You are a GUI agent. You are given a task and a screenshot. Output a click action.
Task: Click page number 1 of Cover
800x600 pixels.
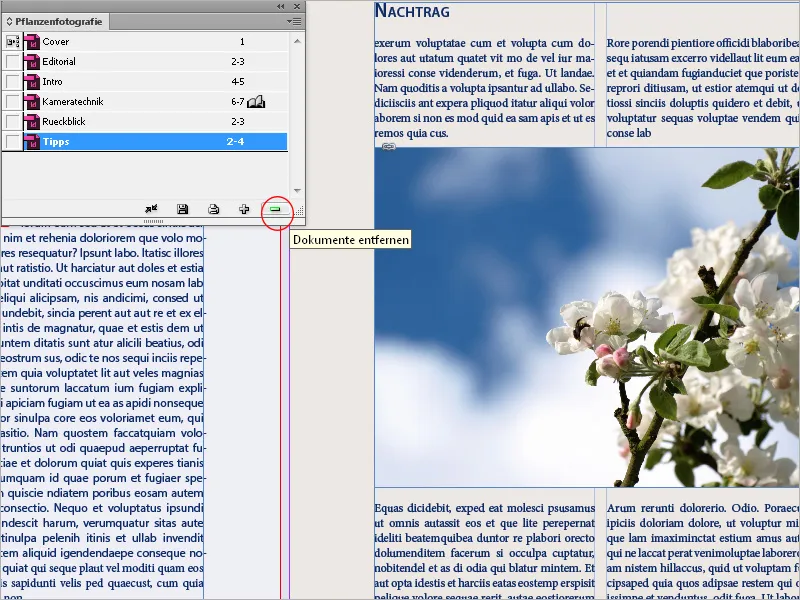pyautogui.click(x=242, y=42)
